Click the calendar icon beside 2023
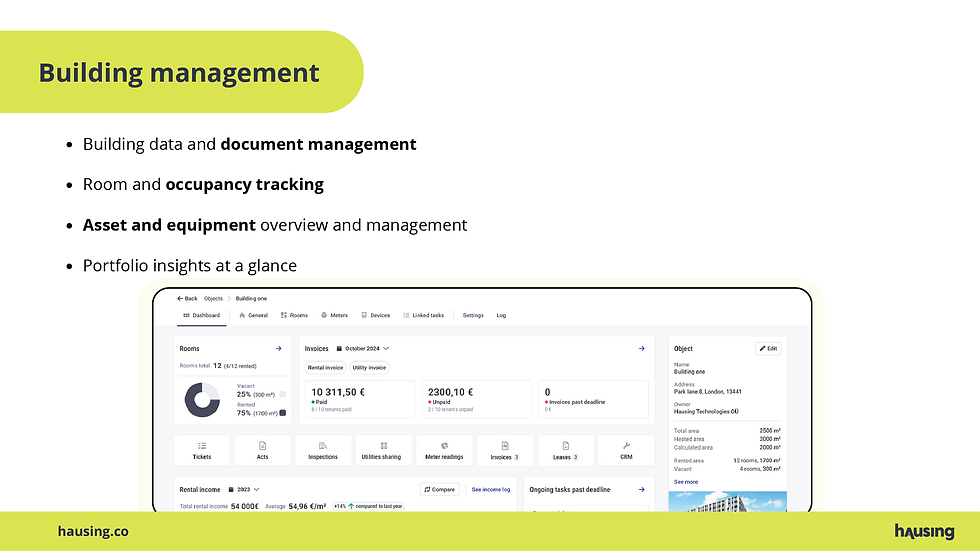Screen dimensions: 980x551 coord(231,490)
